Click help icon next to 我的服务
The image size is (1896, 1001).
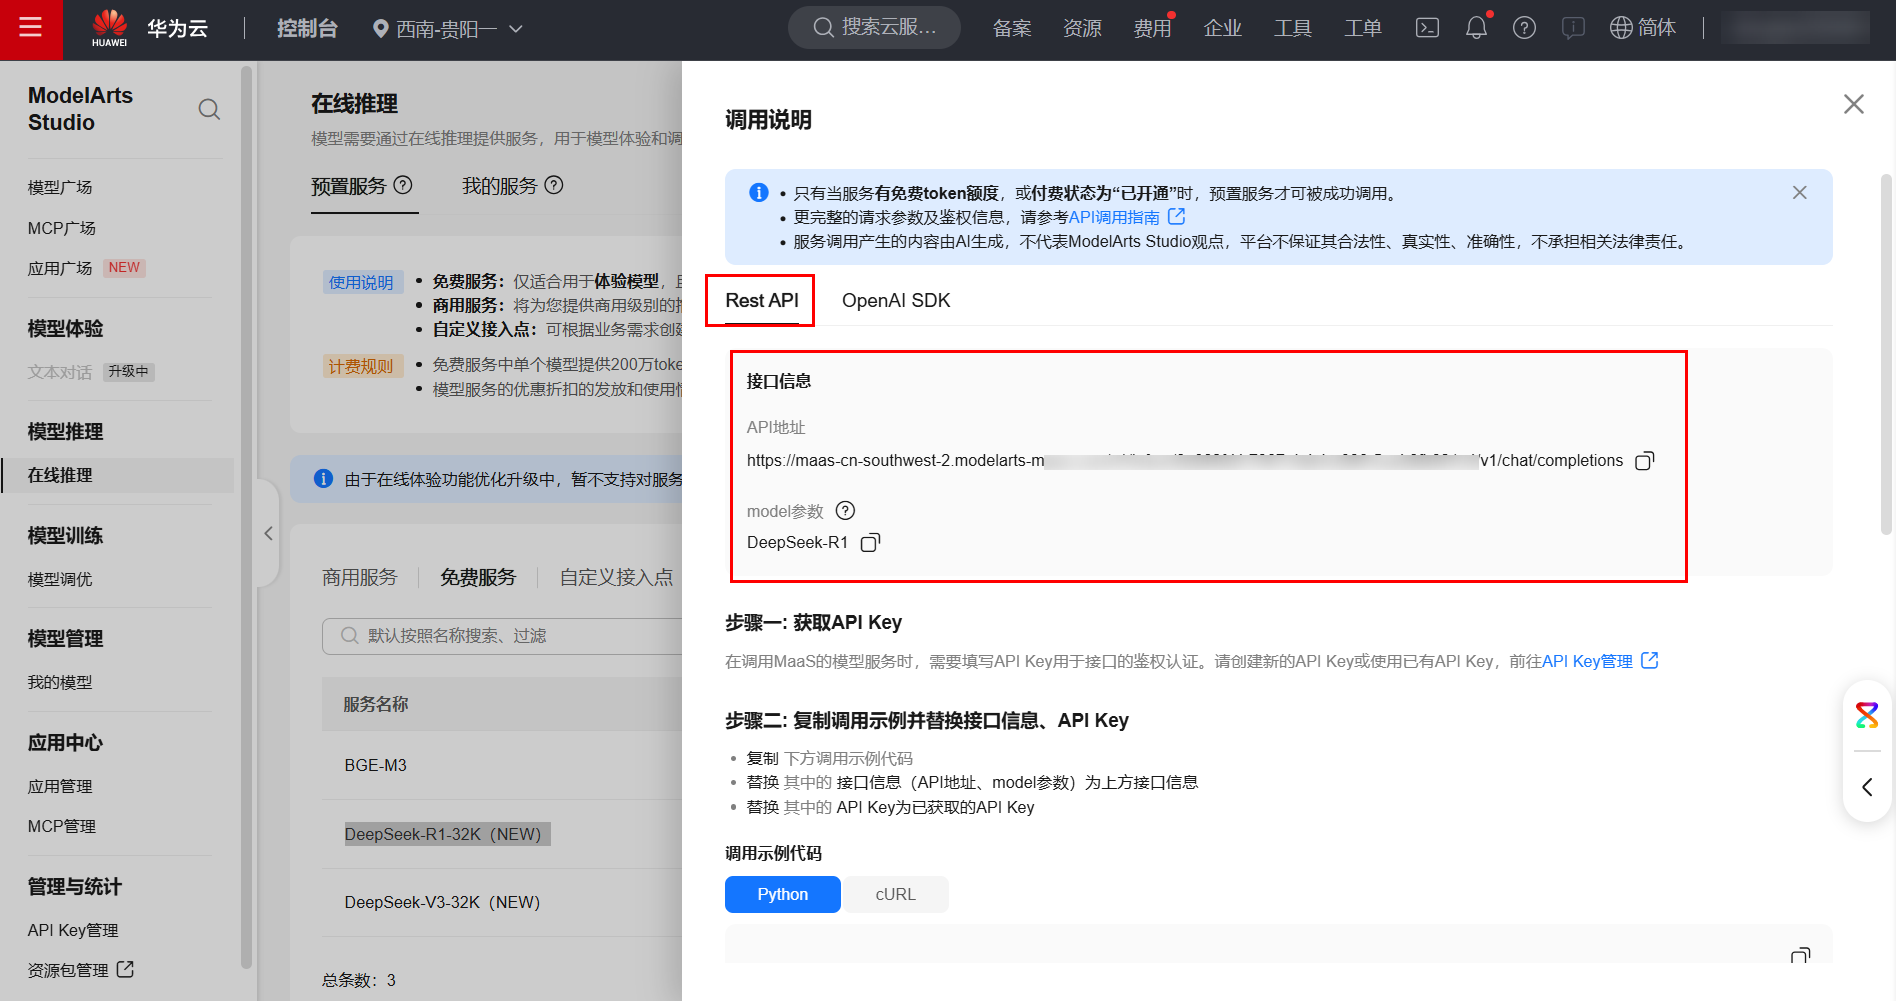(x=554, y=185)
